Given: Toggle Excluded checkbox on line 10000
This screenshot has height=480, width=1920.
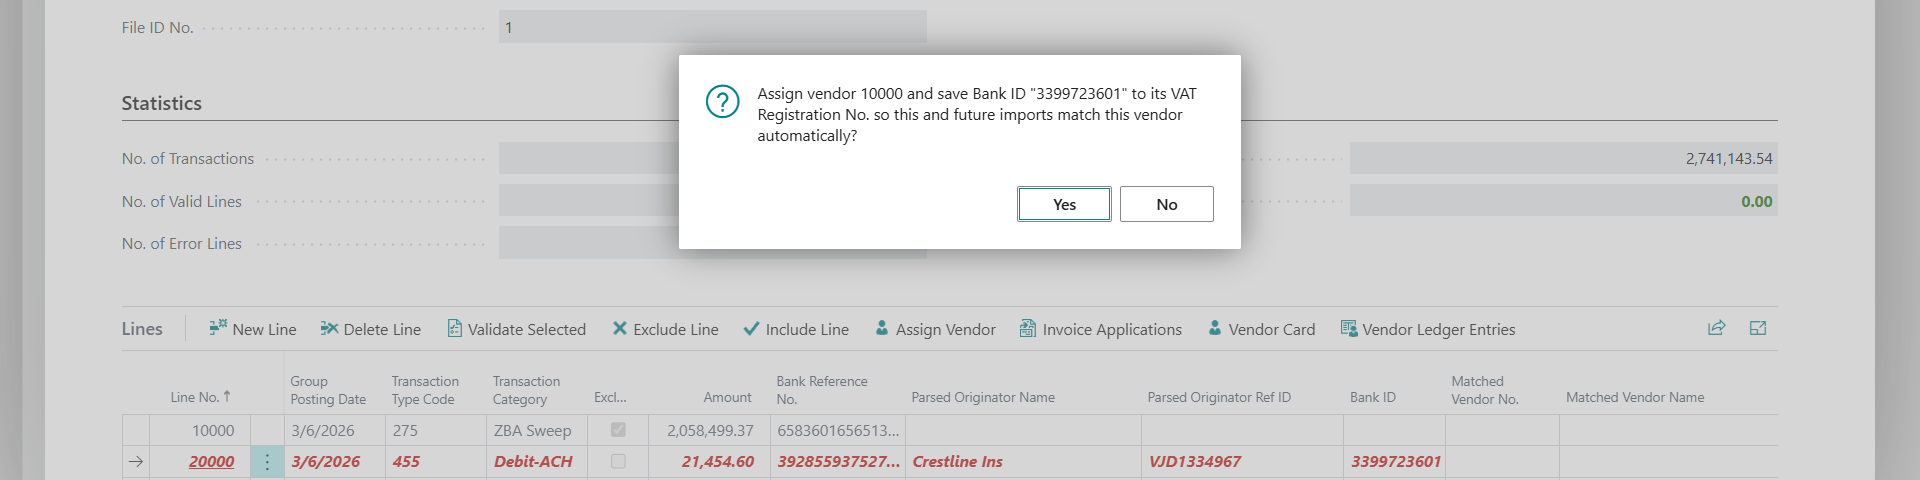Looking at the screenshot, I should click(x=618, y=430).
